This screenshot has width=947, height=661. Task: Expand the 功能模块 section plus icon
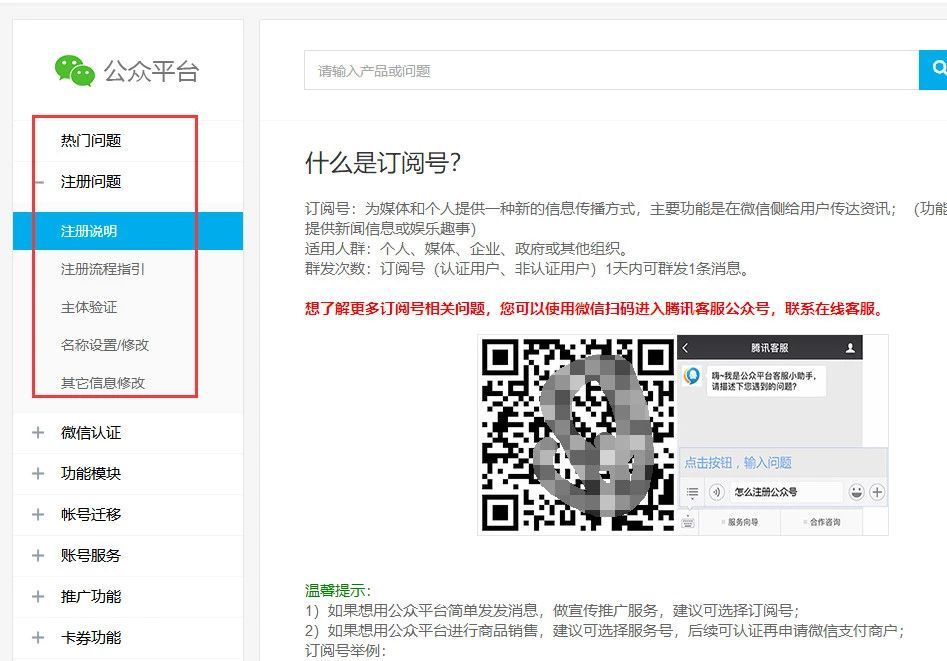38,473
